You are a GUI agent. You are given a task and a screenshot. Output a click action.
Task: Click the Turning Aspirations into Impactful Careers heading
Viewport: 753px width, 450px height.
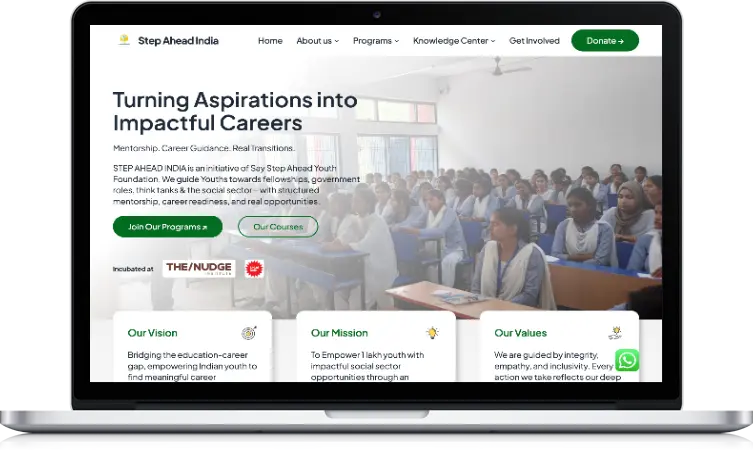click(x=235, y=111)
